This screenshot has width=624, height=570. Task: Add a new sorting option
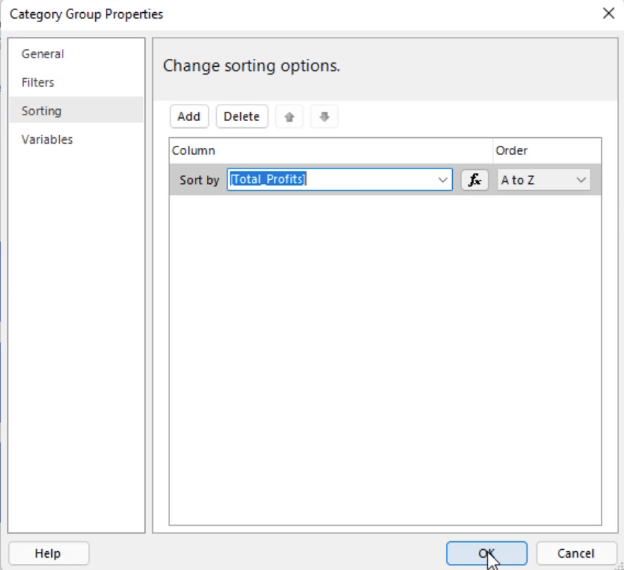pos(189,117)
